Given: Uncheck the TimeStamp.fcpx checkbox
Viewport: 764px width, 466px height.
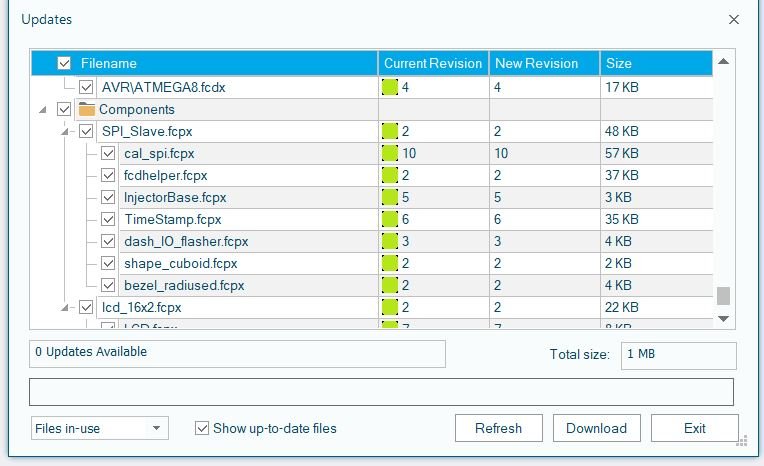Looking at the screenshot, I should tap(108, 219).
